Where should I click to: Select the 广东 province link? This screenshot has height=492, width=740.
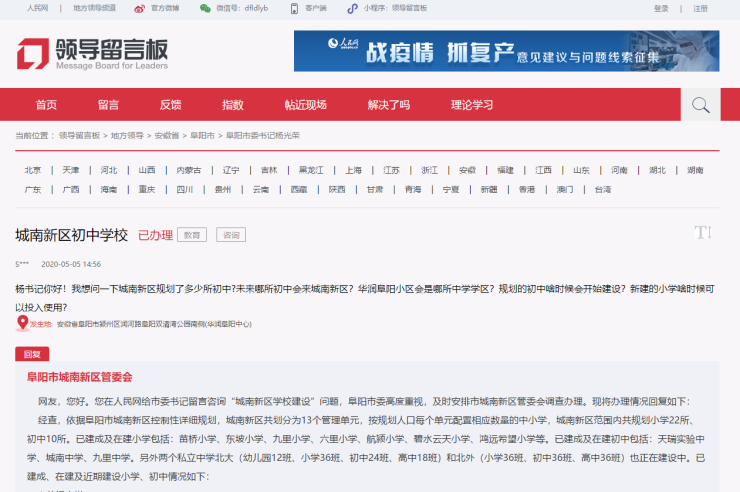point(33,189)
